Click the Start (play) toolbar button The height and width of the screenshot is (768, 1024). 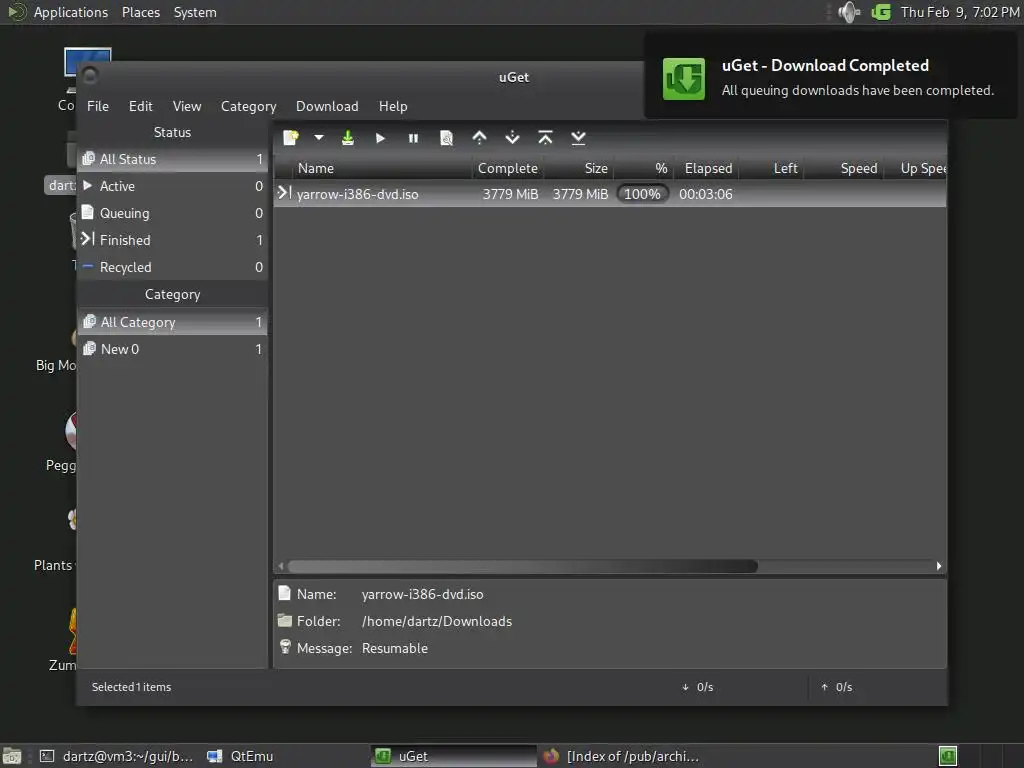[x=380, y=138]
